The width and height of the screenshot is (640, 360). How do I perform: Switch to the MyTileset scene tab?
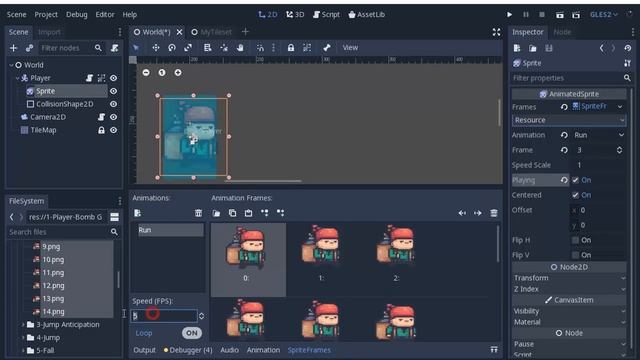point(211,32)
